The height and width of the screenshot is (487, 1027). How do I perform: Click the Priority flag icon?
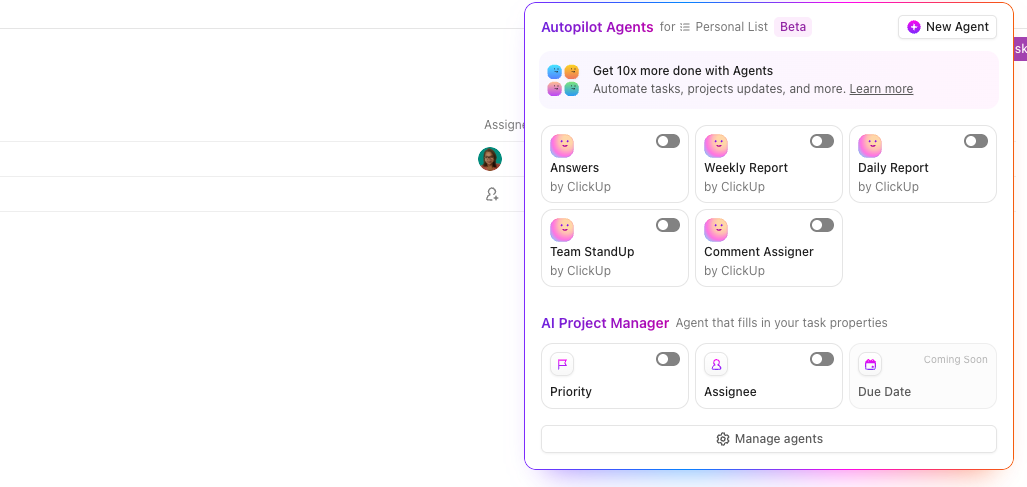(x=562, y=365)
